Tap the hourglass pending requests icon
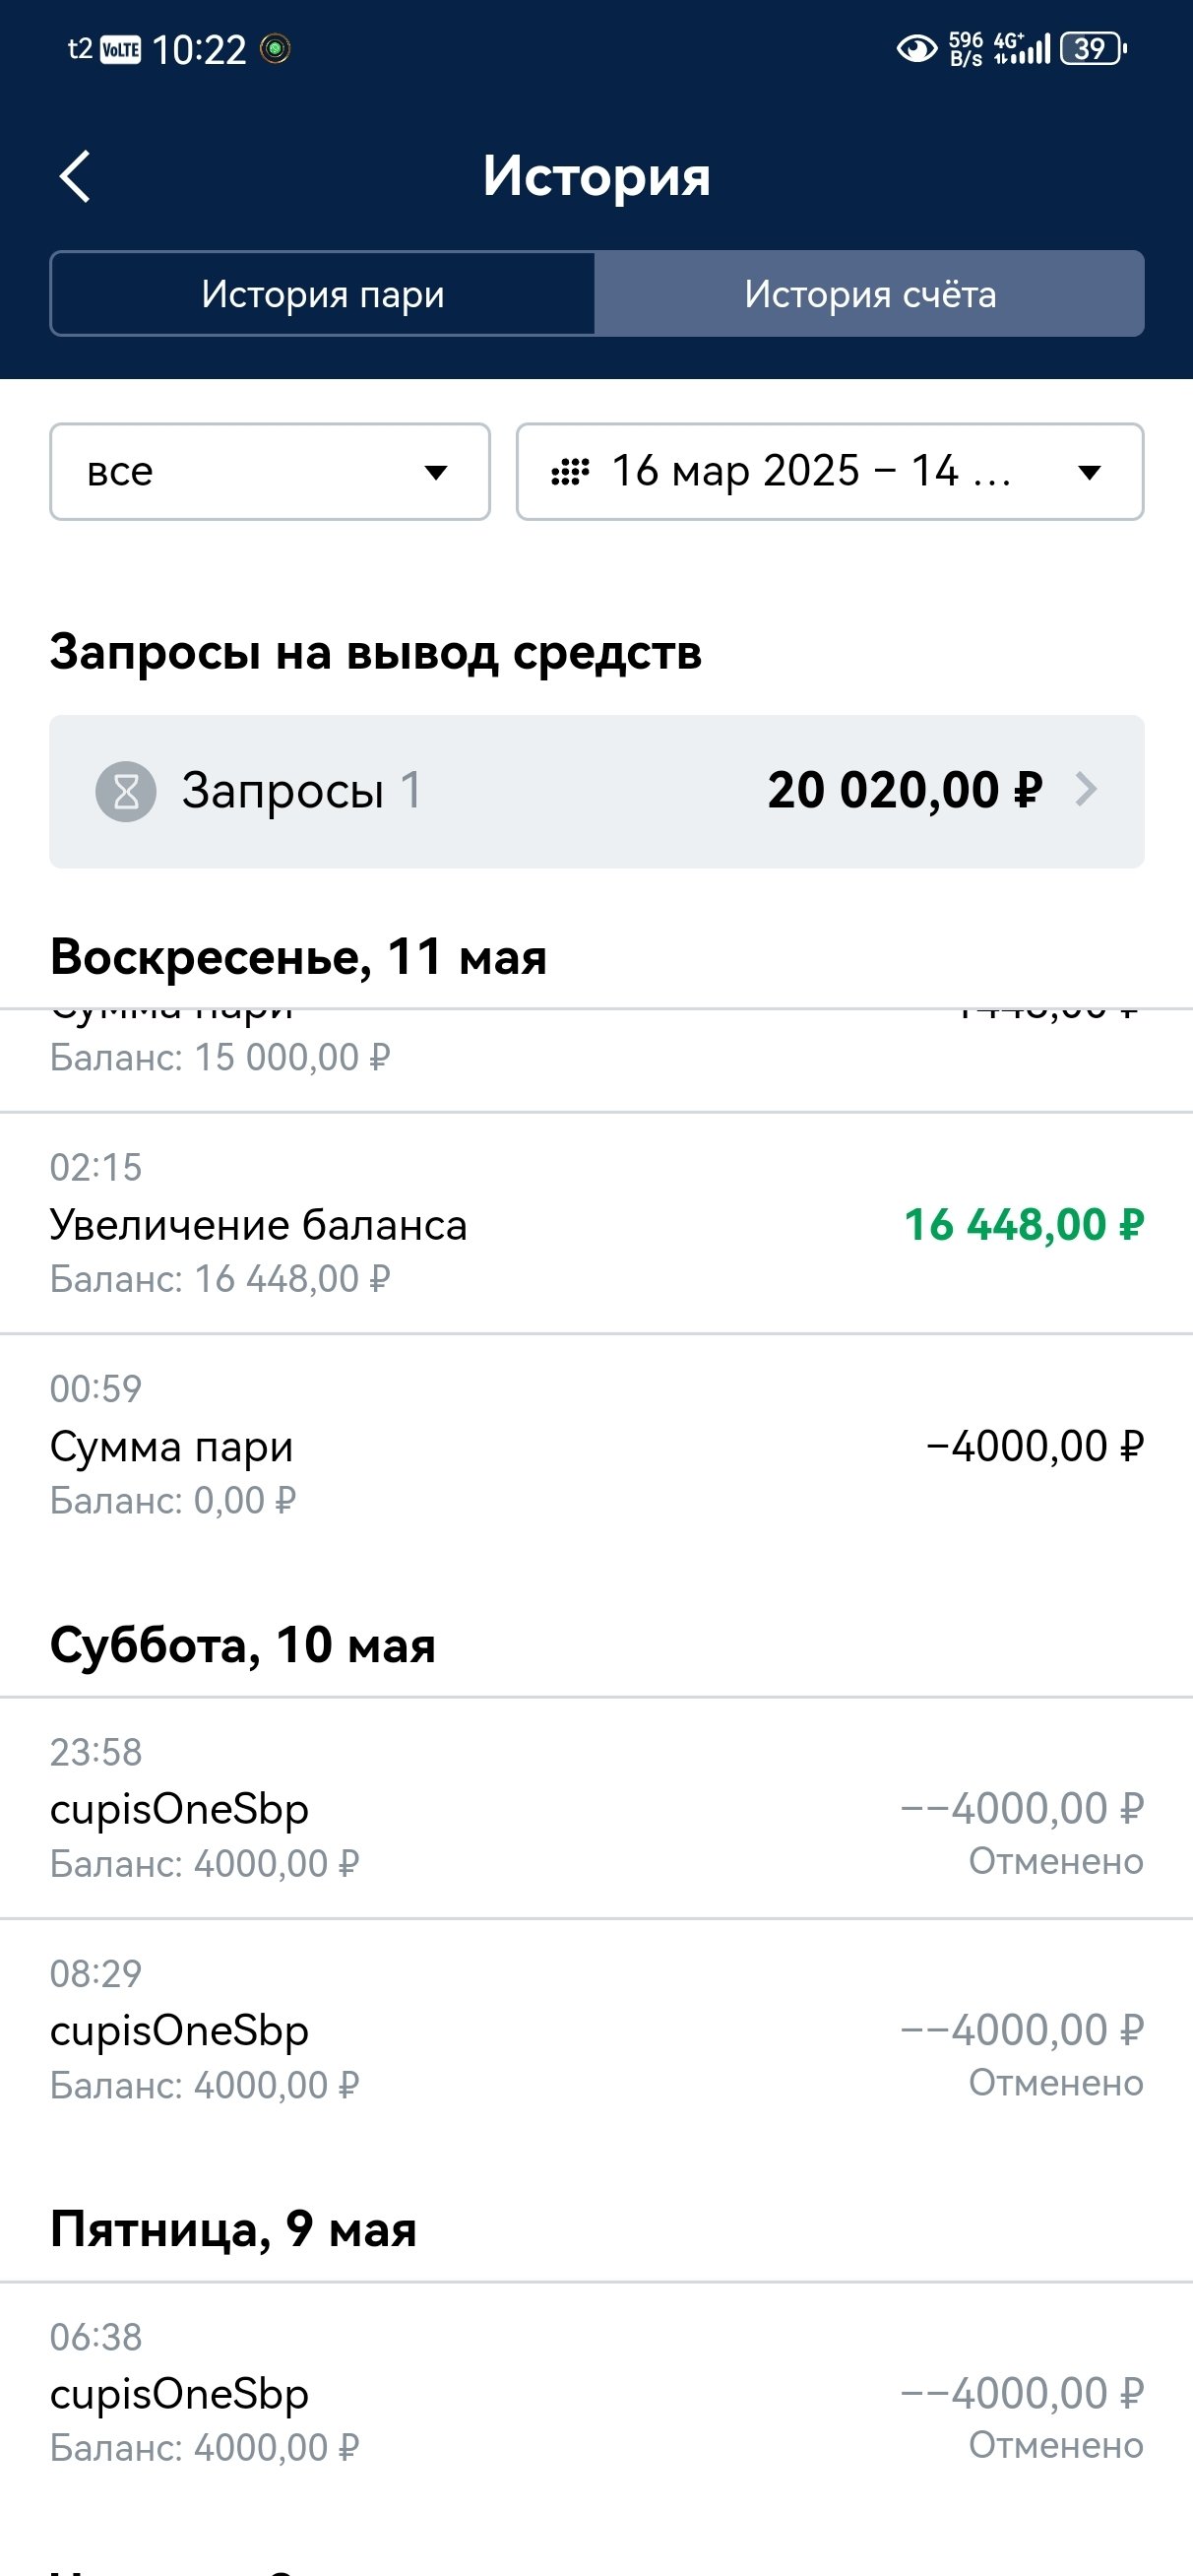 [126, 791]
